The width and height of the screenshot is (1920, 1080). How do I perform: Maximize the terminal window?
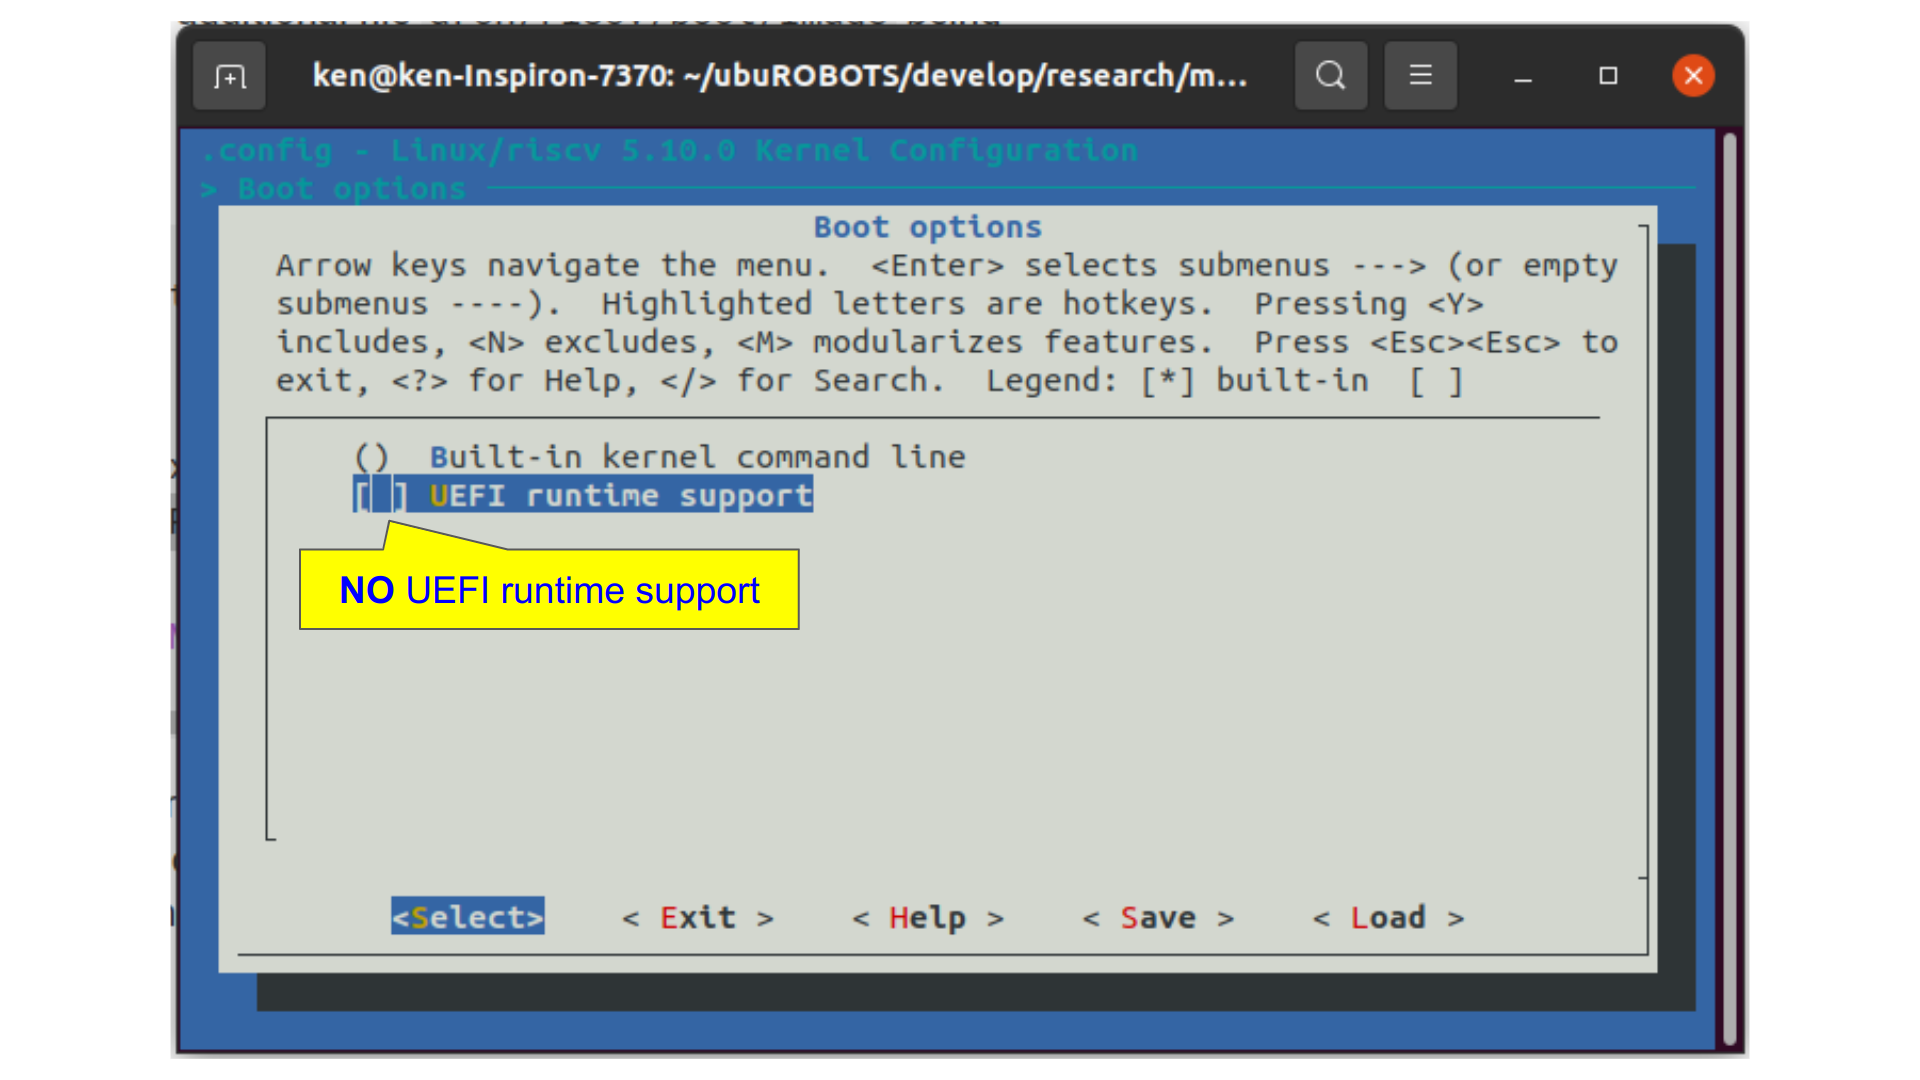1608,75
